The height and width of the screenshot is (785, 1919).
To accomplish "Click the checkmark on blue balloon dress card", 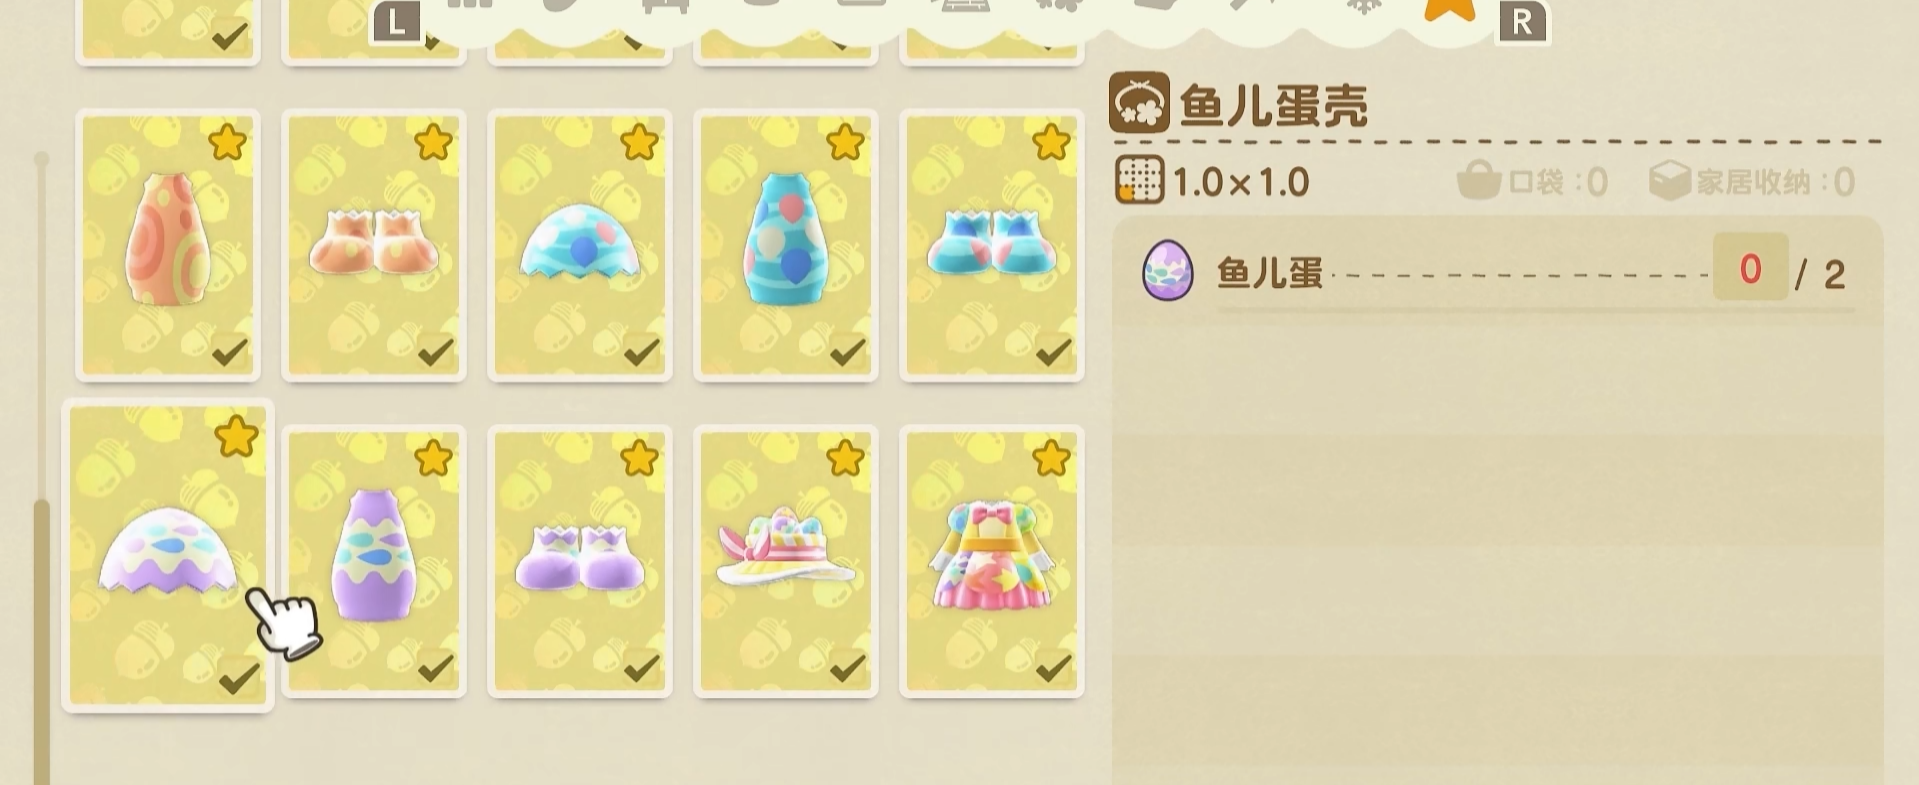I will tap(847, 351).
